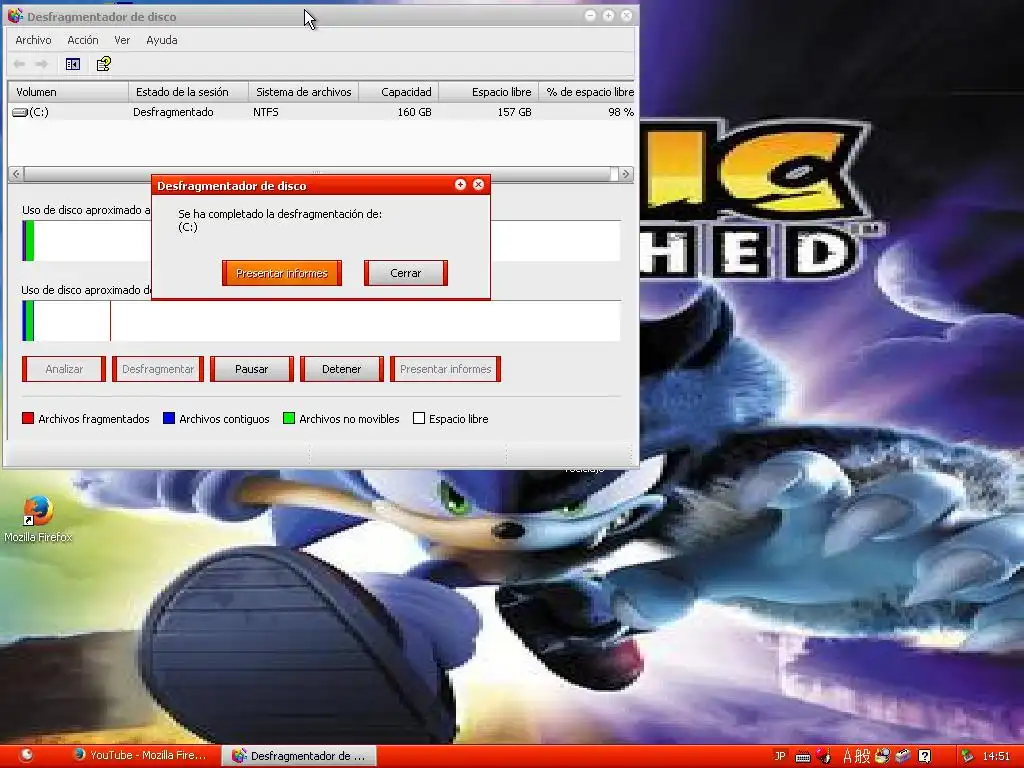Click the 98 % free space cell
The image size is (1024, 768).
[x=620, y=112]
